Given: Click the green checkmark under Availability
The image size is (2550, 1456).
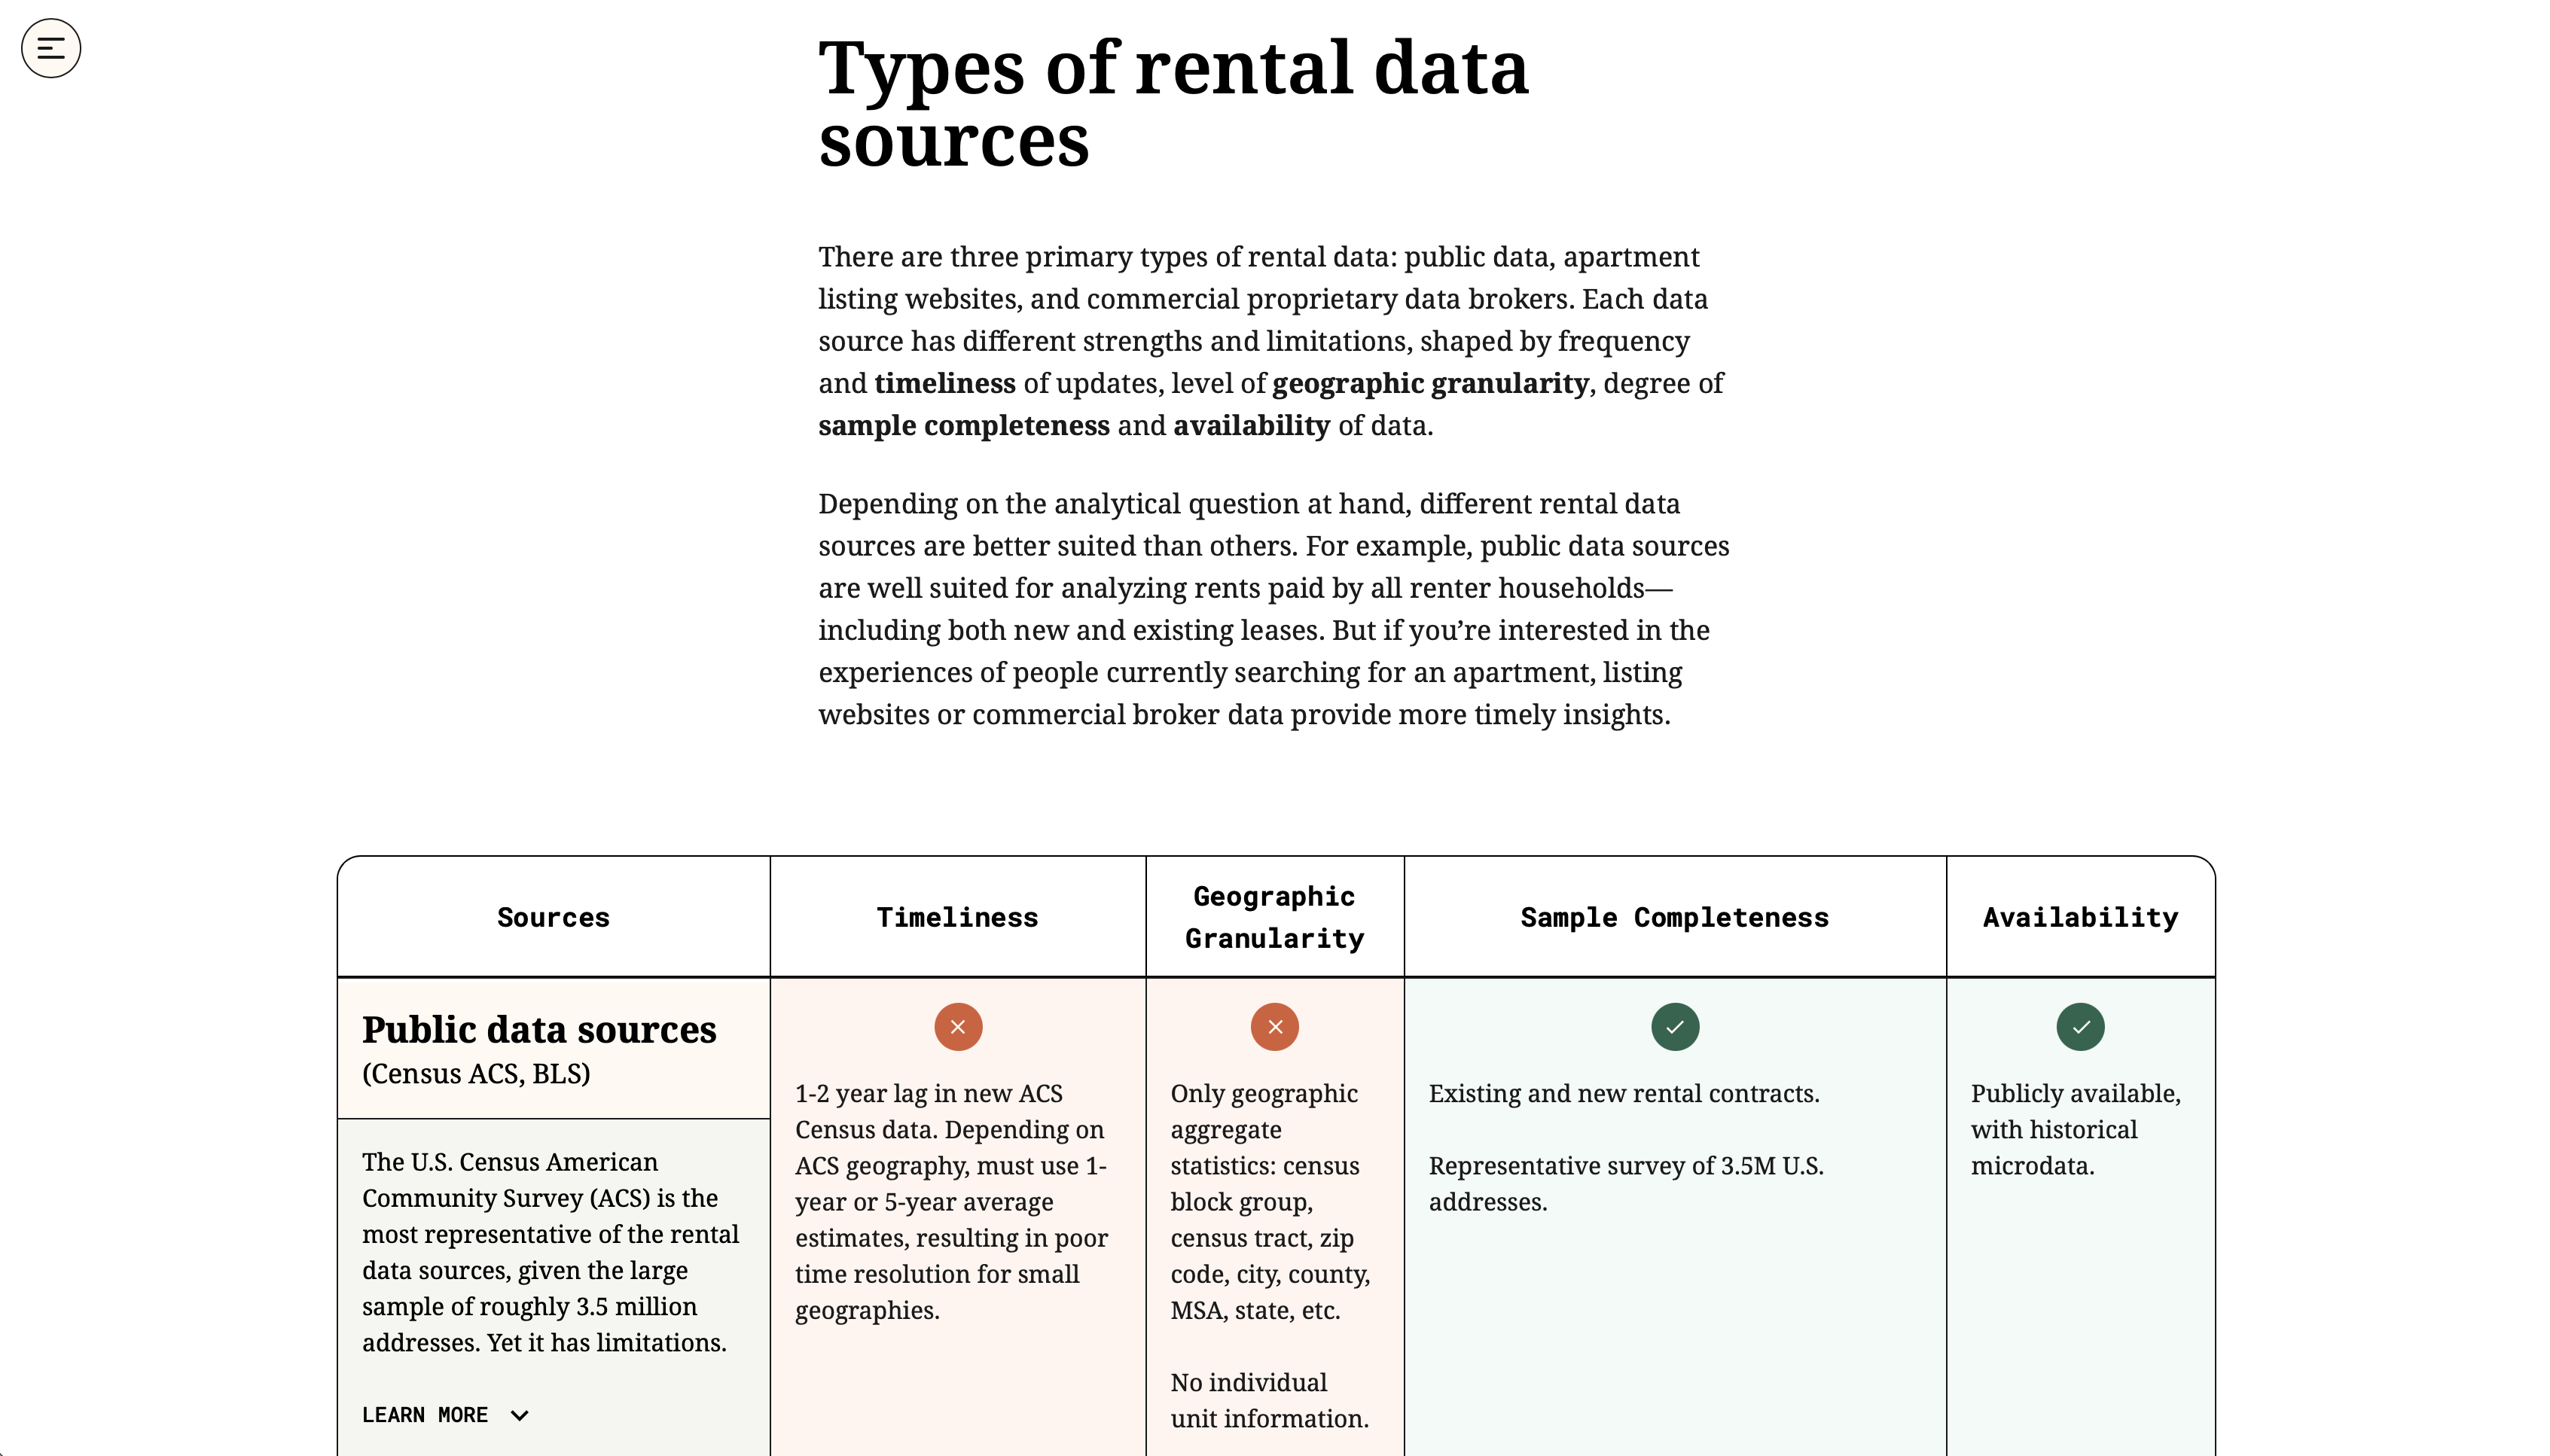Looking at the screenshot, I should (2079, 1027).
